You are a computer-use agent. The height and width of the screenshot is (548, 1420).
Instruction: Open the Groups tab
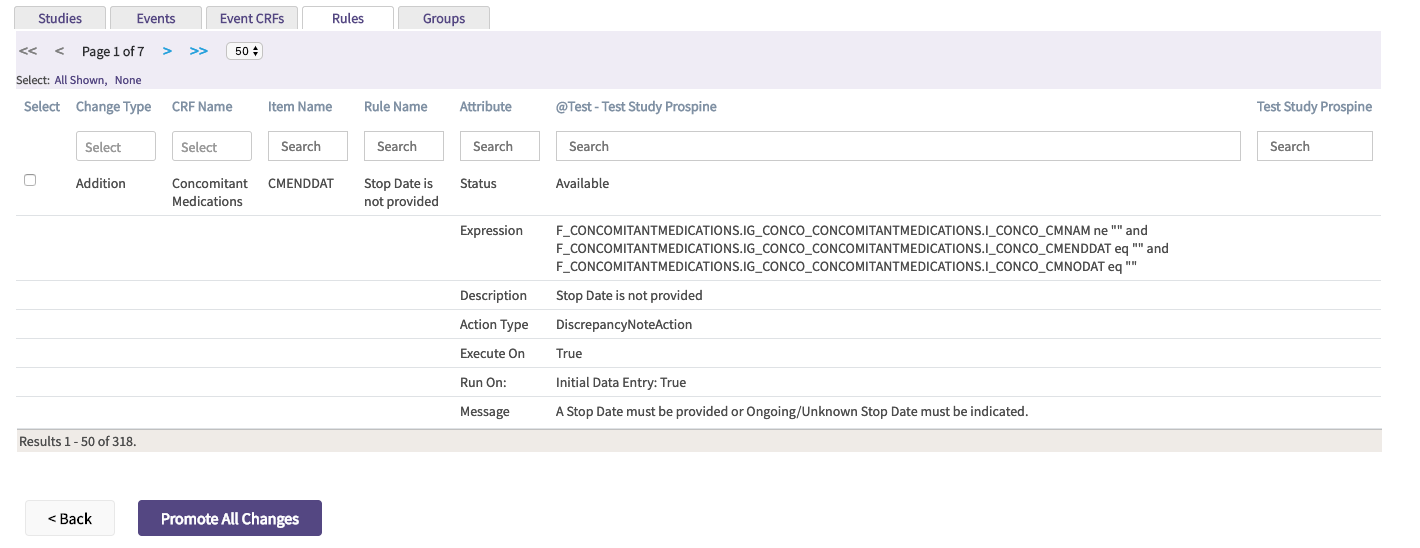point(443,18)
